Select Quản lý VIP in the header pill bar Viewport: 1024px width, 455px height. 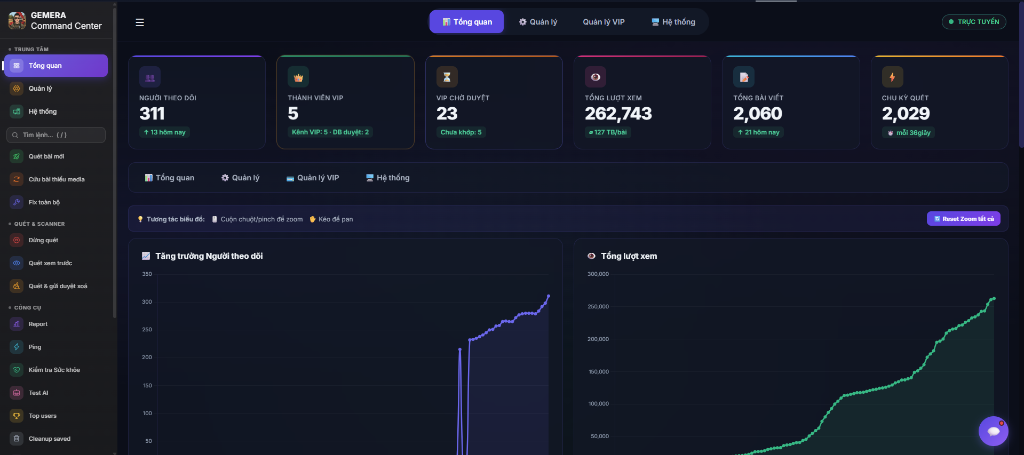[x=604, y=22]
